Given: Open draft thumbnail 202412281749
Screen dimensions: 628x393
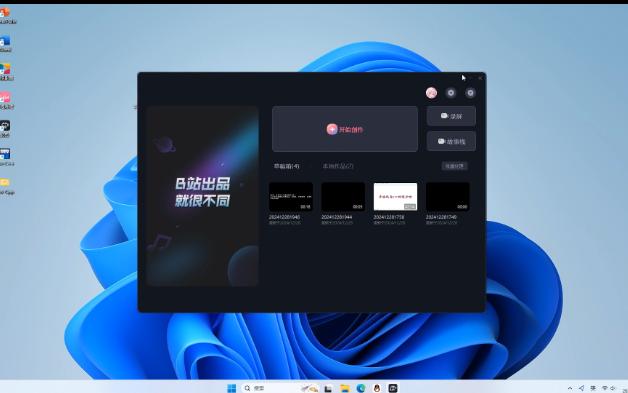Looking at the screenshot, I should [x=447, y=197].
